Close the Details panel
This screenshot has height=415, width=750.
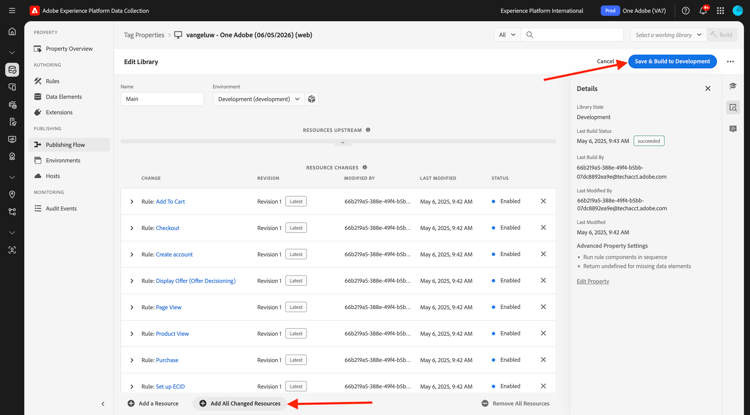[x=708, y=89]
